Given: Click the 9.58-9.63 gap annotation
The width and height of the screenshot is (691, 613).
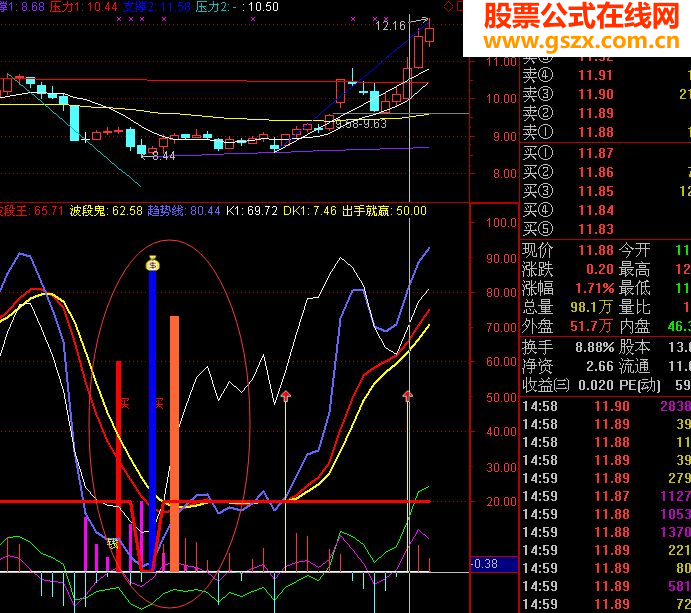Looking at the screenshot, I should coord(361,124).
